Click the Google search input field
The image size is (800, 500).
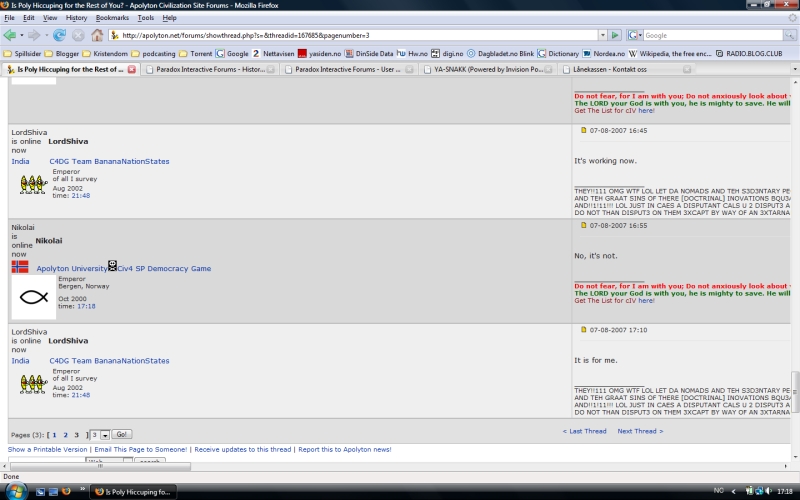click(710, 35)
